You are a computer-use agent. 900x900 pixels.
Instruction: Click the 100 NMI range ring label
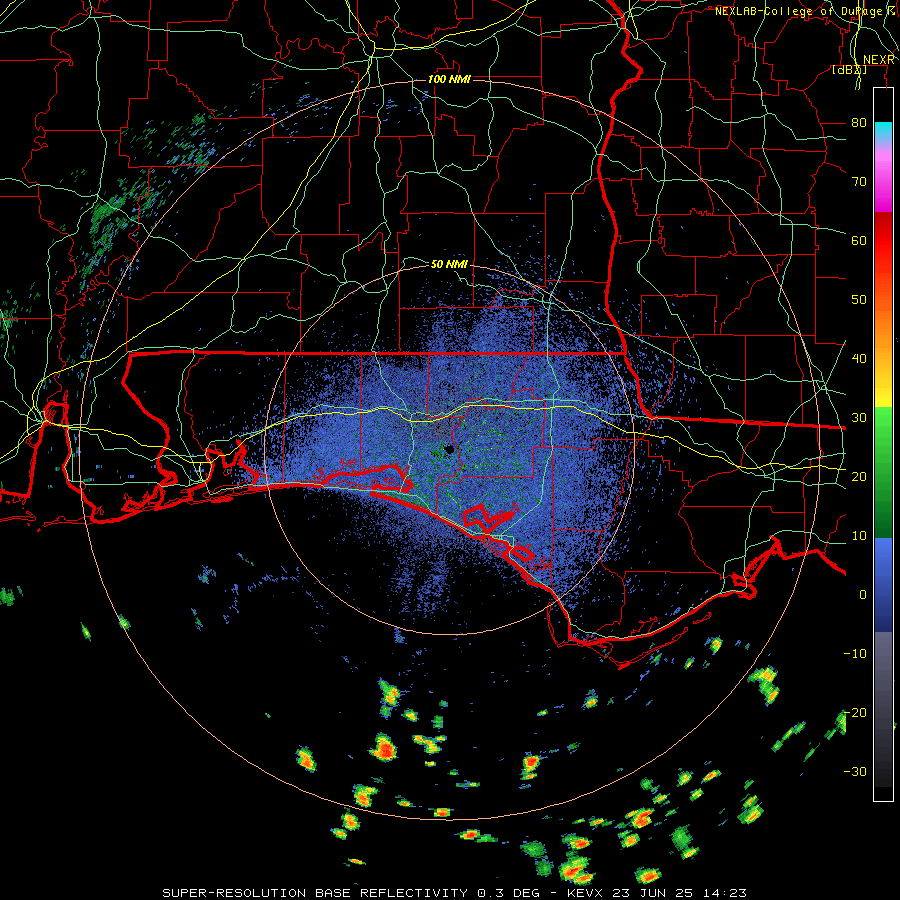pos(449,79)
